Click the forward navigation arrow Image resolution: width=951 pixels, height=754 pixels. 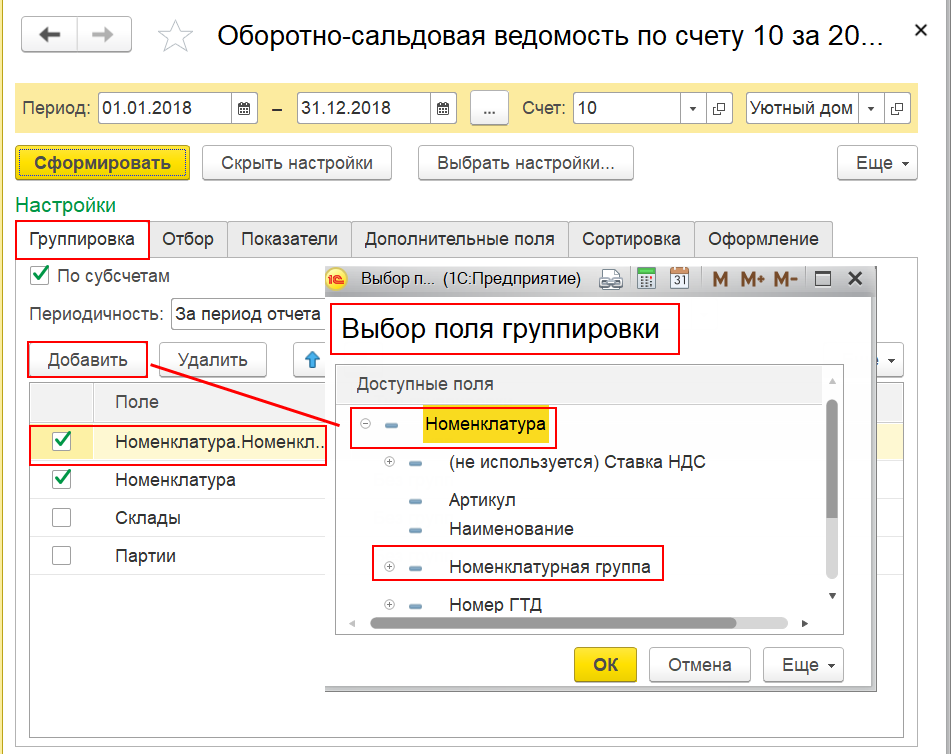(x=104, y=35)
